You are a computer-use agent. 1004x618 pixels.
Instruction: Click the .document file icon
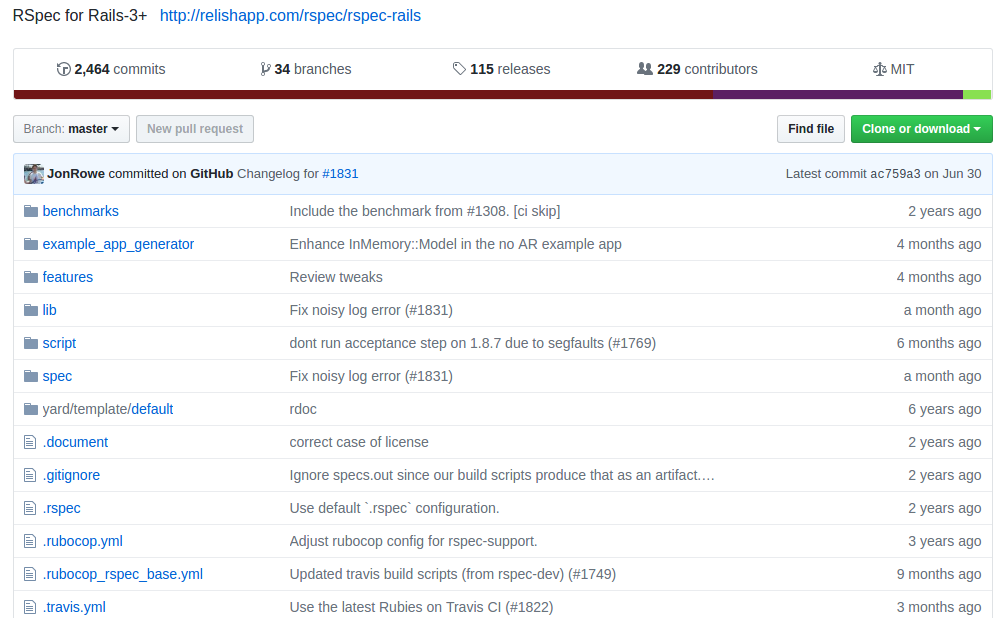pyautogui.click(x=30, y=442)
